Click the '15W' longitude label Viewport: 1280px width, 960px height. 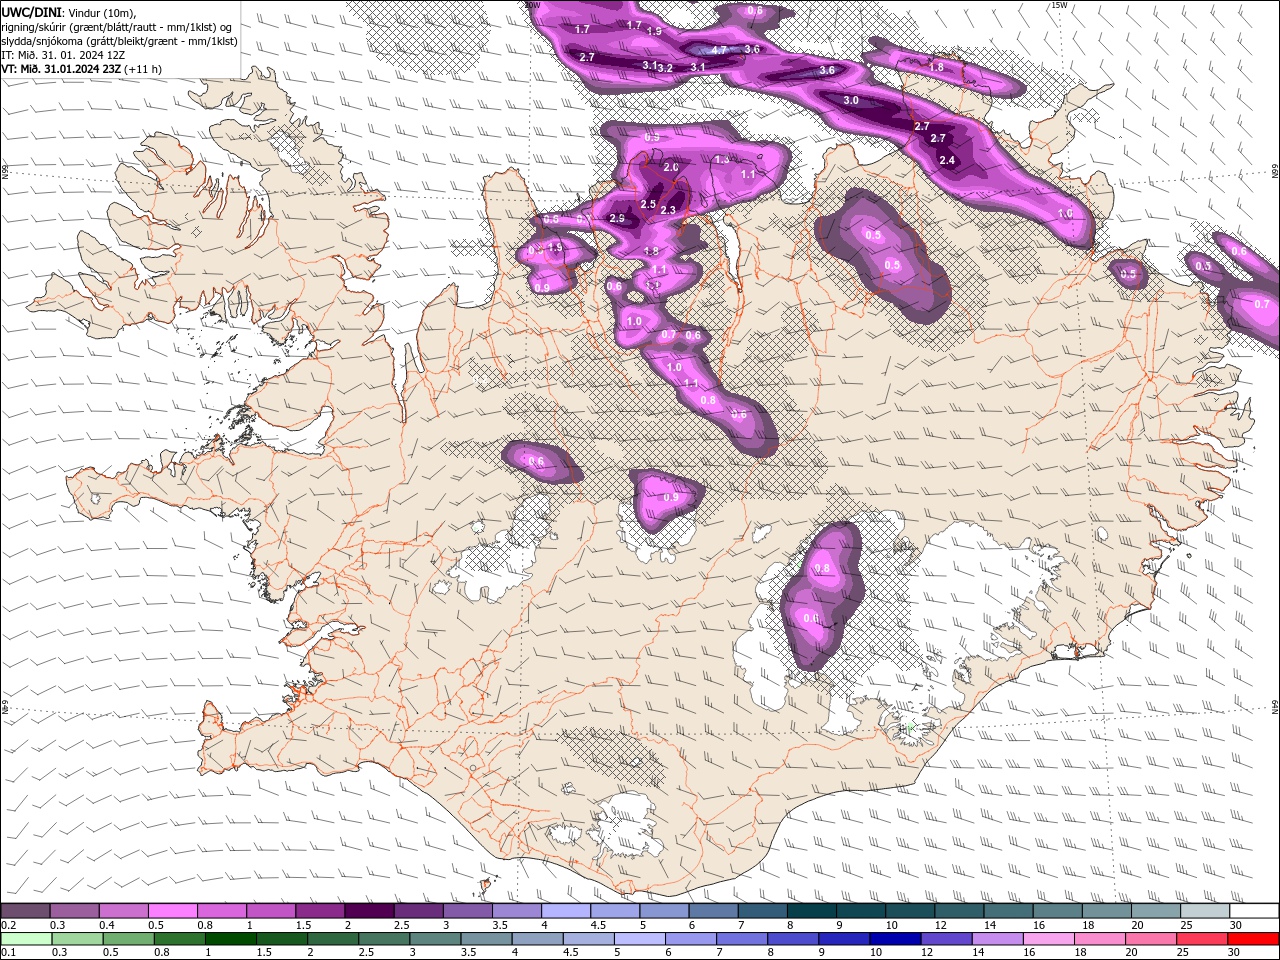point(1059,5)
